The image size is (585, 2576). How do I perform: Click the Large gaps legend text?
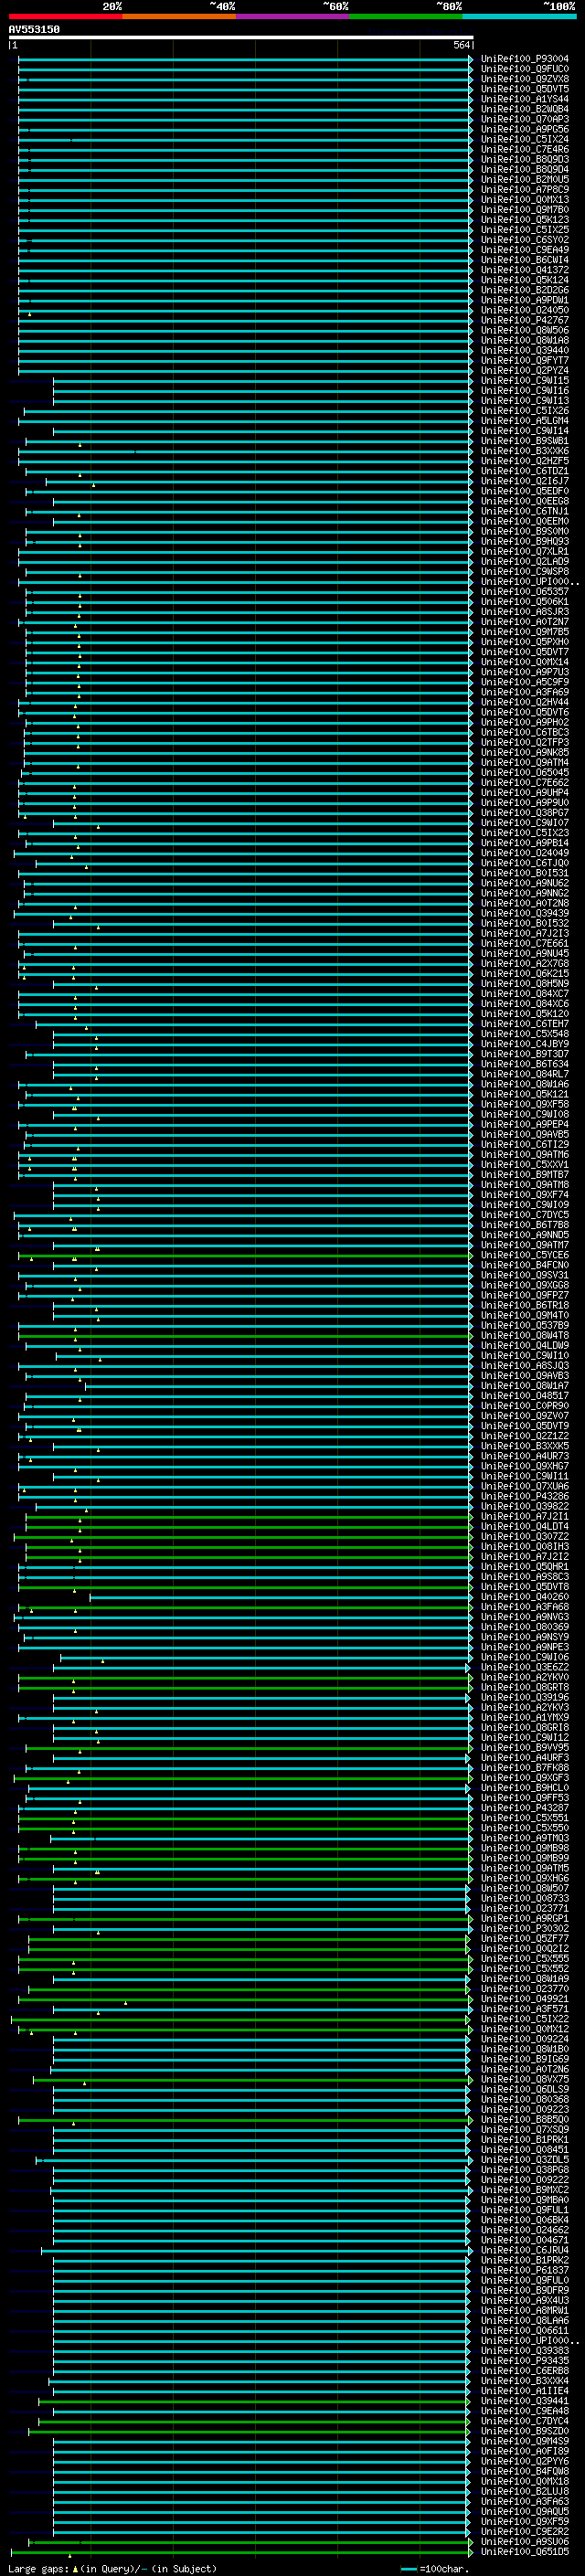point(112,2569)
